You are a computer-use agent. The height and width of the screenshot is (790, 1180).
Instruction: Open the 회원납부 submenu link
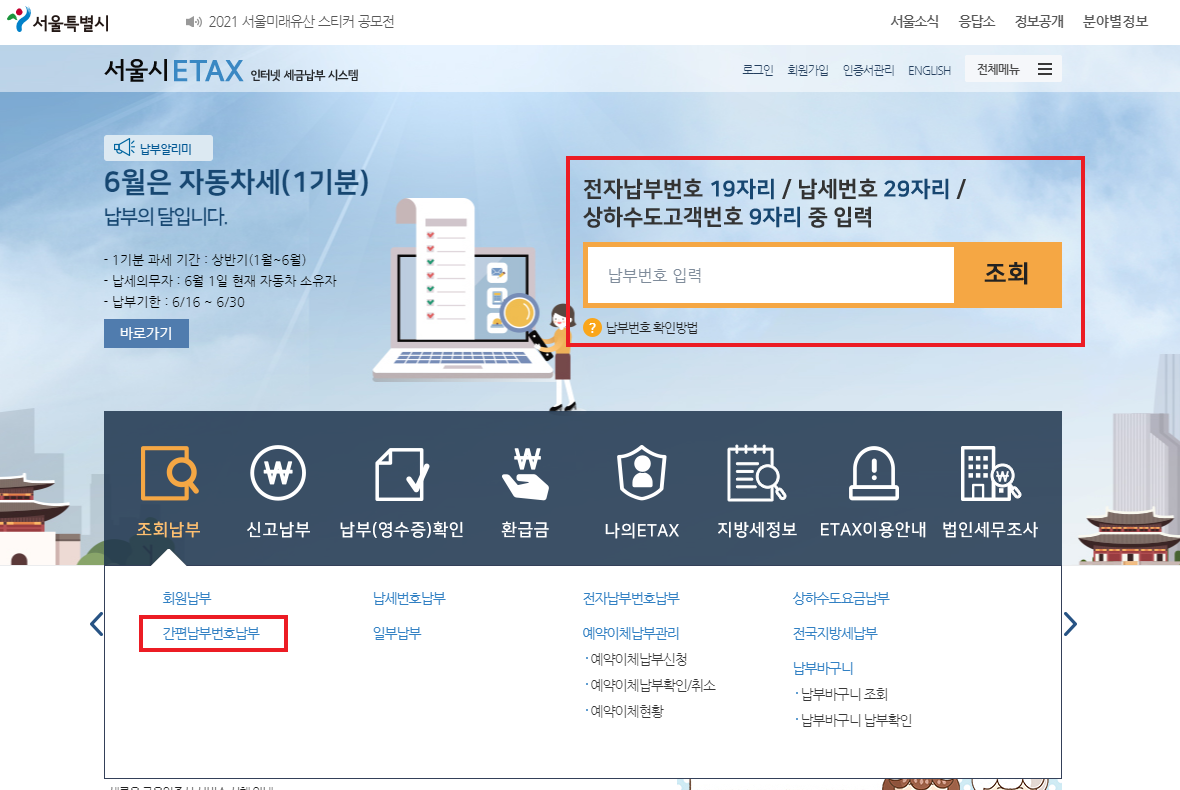[187, 598]
